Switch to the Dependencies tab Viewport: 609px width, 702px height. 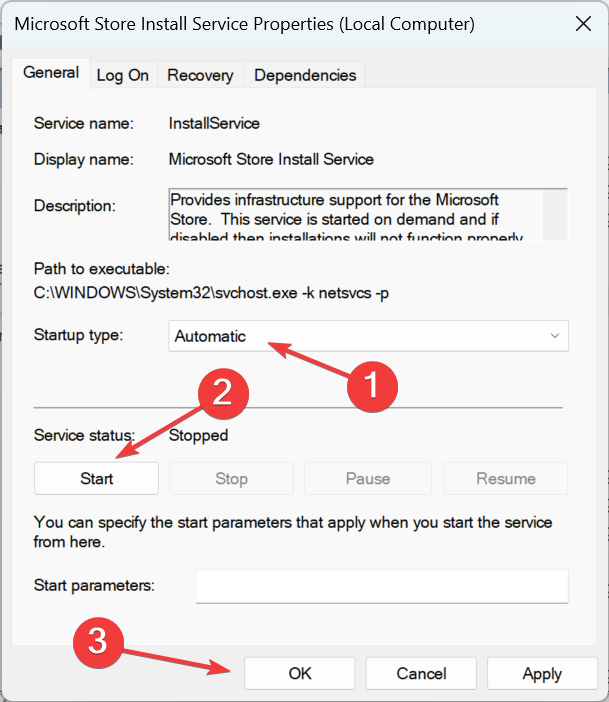[x=305, y=75]
